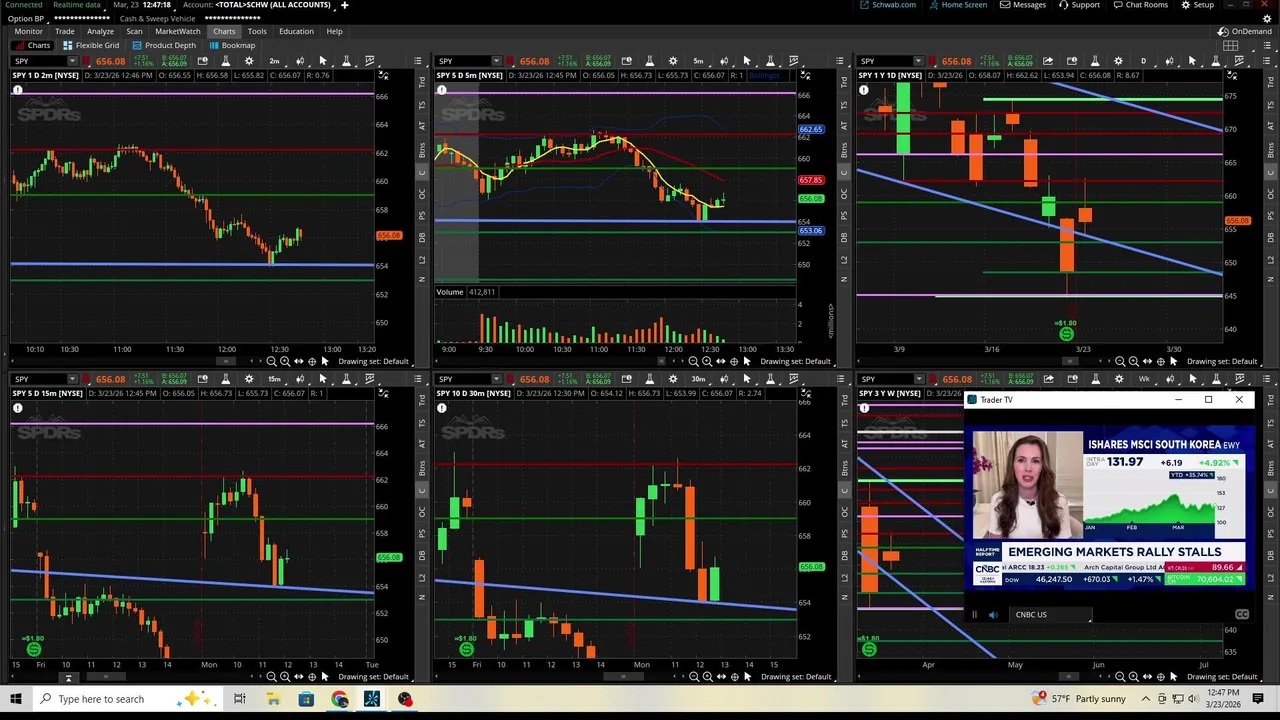Viewport: 1280px width, 720px height.
Task: Go to Home Screen
Action: coord(957,5)
